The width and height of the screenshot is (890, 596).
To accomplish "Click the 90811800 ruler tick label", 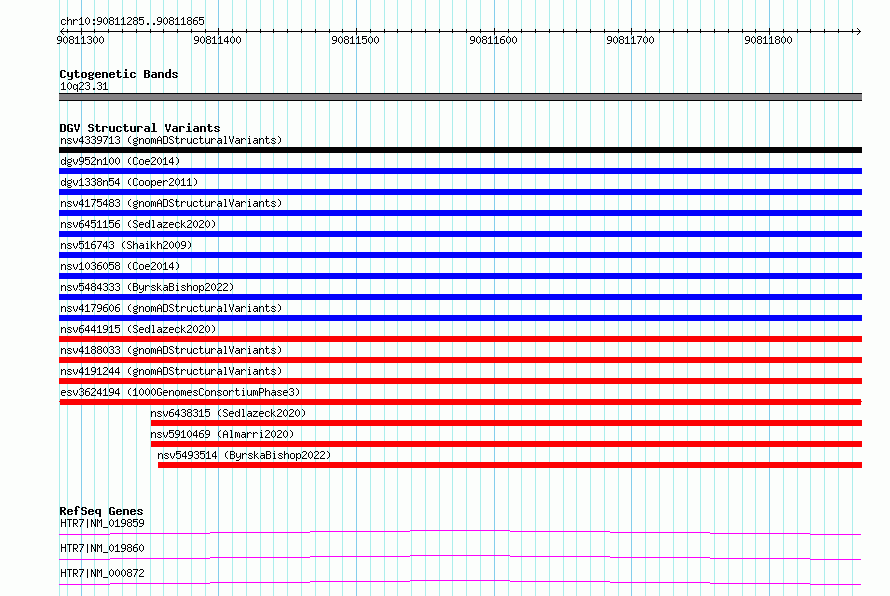I will [769, 40].
